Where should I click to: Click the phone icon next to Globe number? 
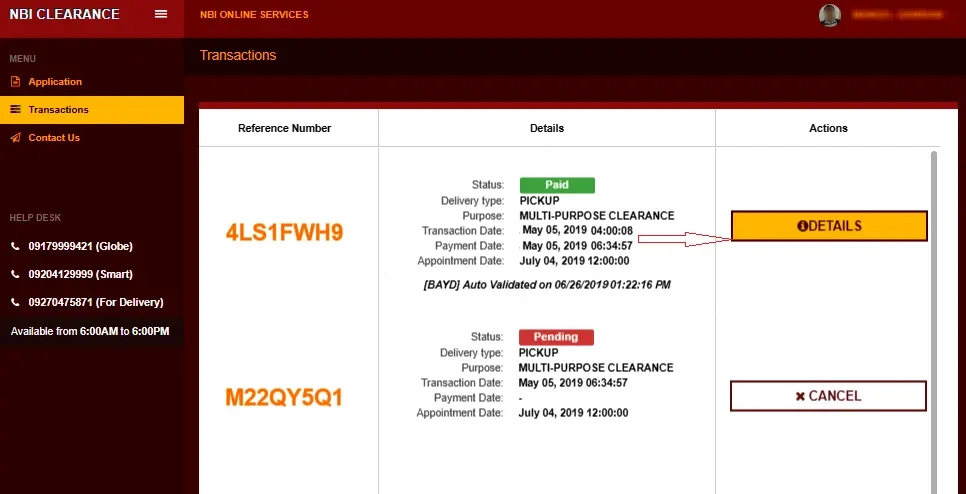point(15,246)
